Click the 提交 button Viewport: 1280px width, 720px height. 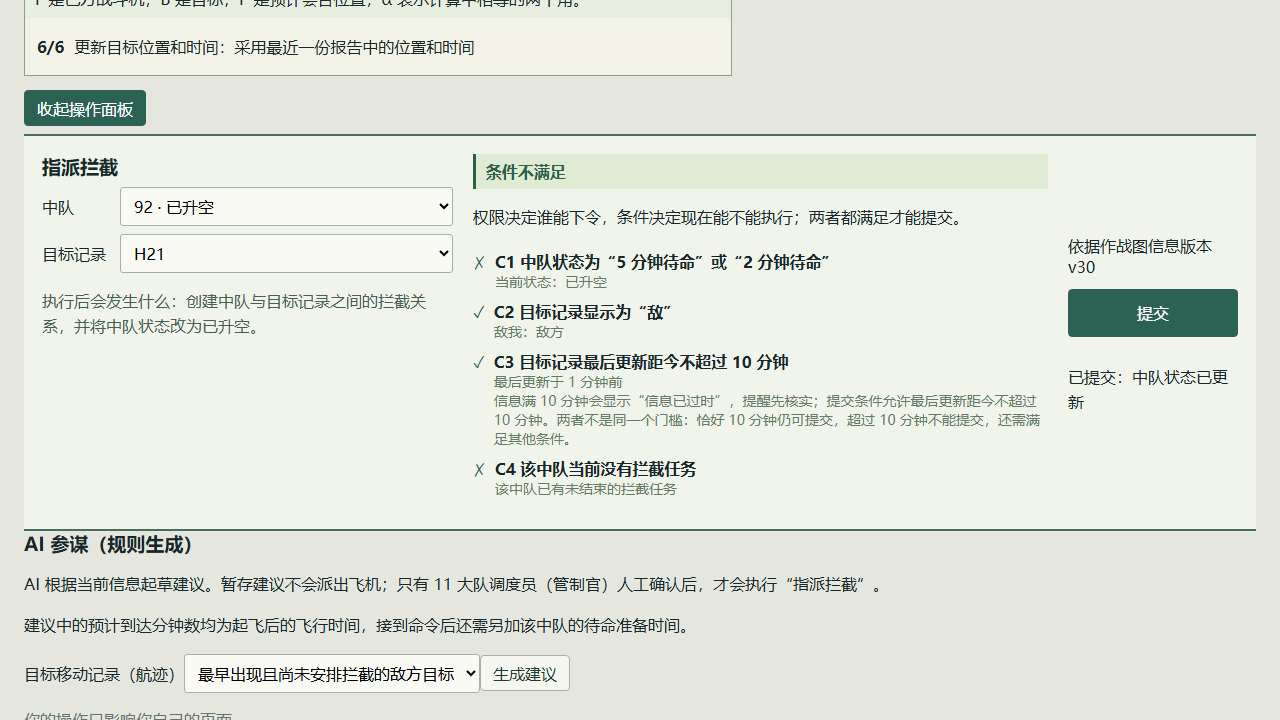(1153, 313)
